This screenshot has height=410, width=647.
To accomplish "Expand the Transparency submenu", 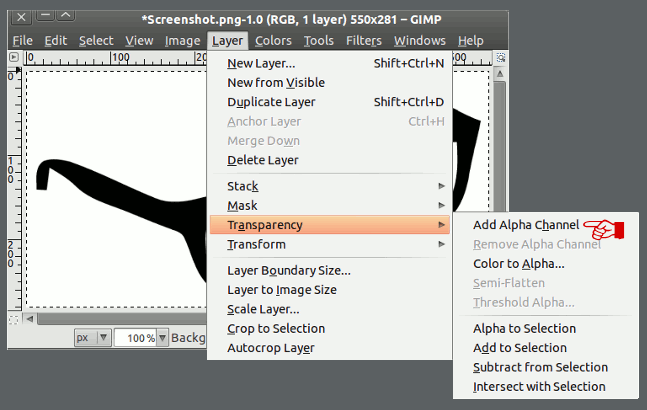I will [329, 225].
